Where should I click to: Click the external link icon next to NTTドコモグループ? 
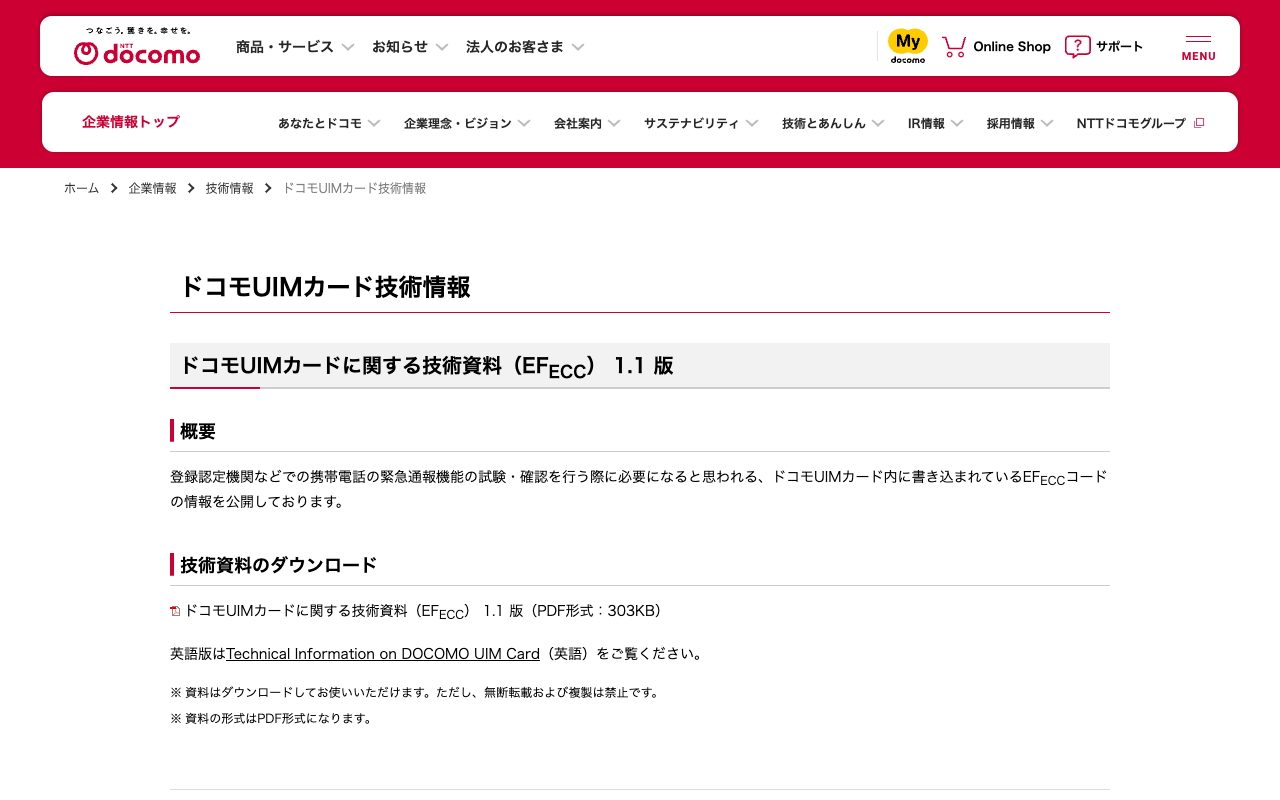(1199, 123)
